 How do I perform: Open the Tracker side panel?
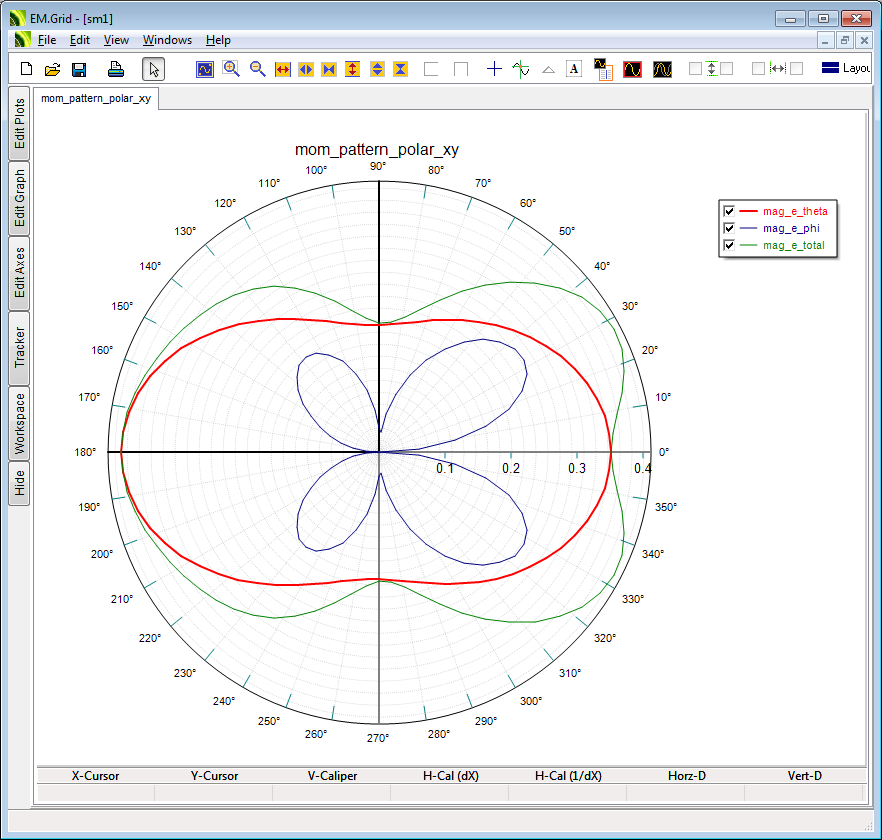(x=19, y=347)
